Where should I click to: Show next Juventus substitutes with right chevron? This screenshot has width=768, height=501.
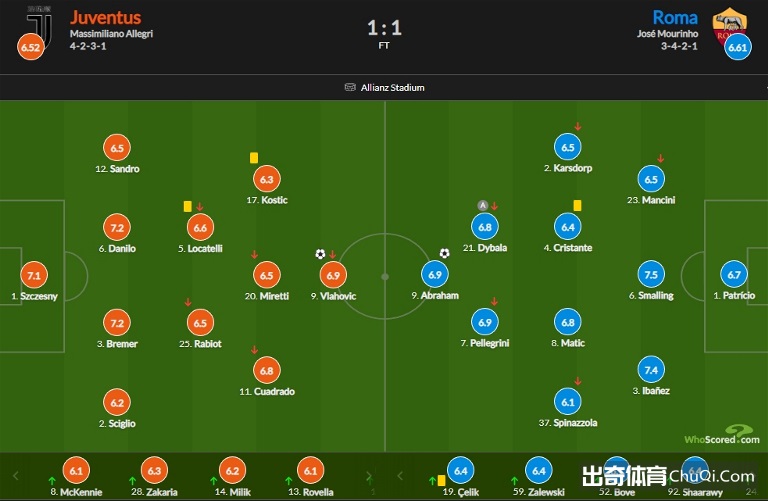(369, 476)
